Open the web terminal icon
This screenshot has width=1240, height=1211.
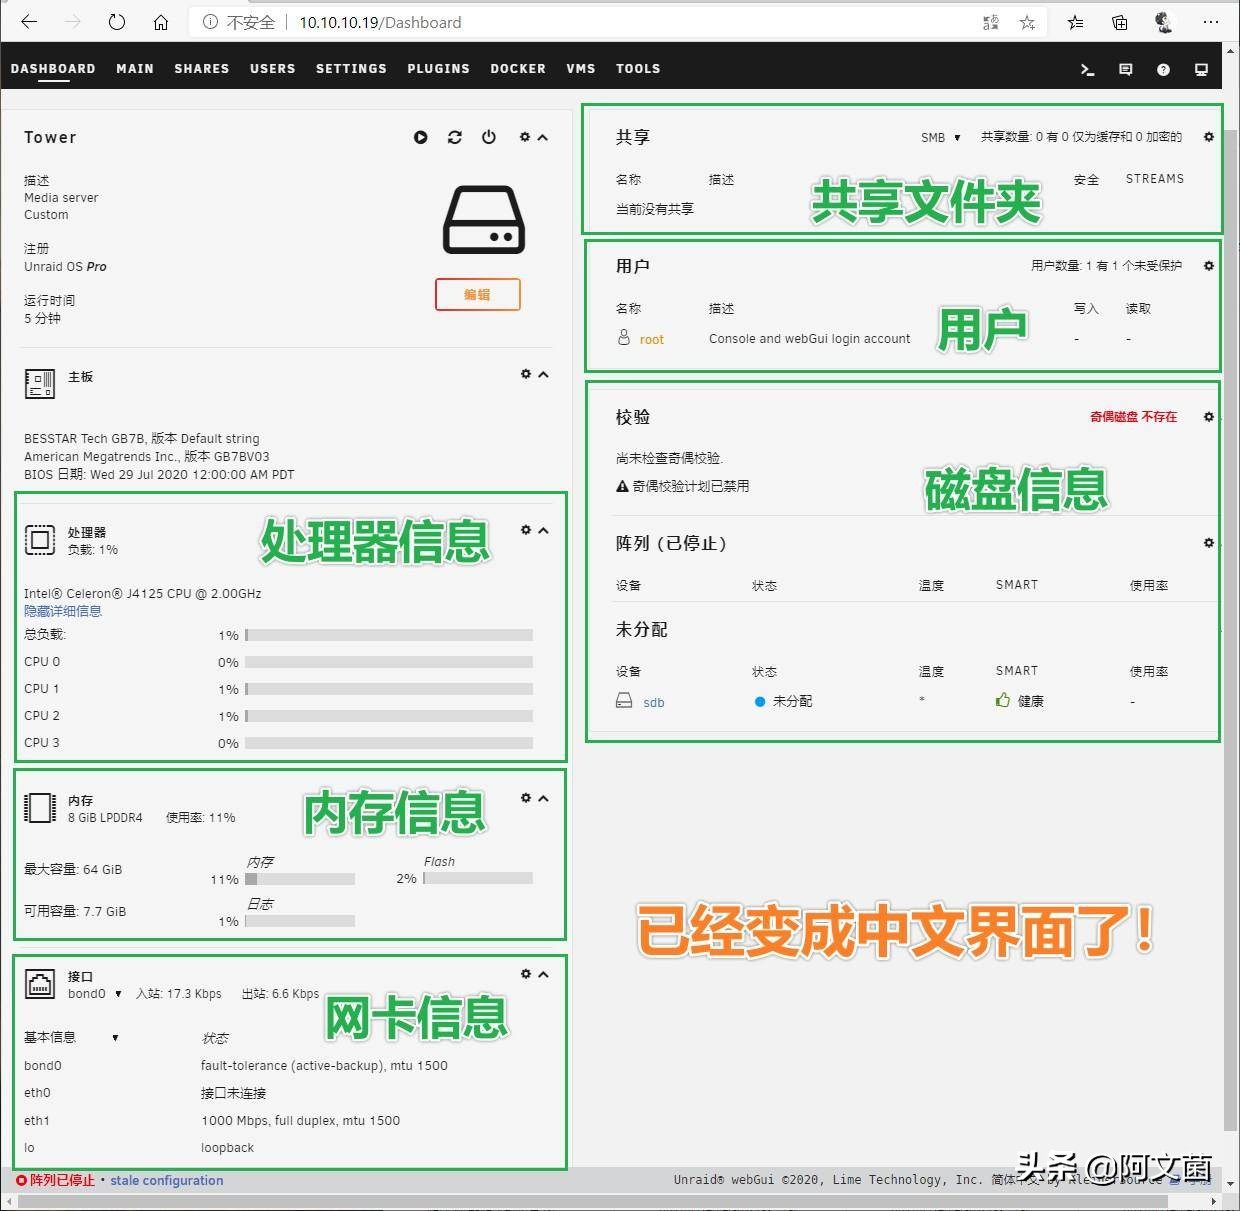[x=1087, y=70]
